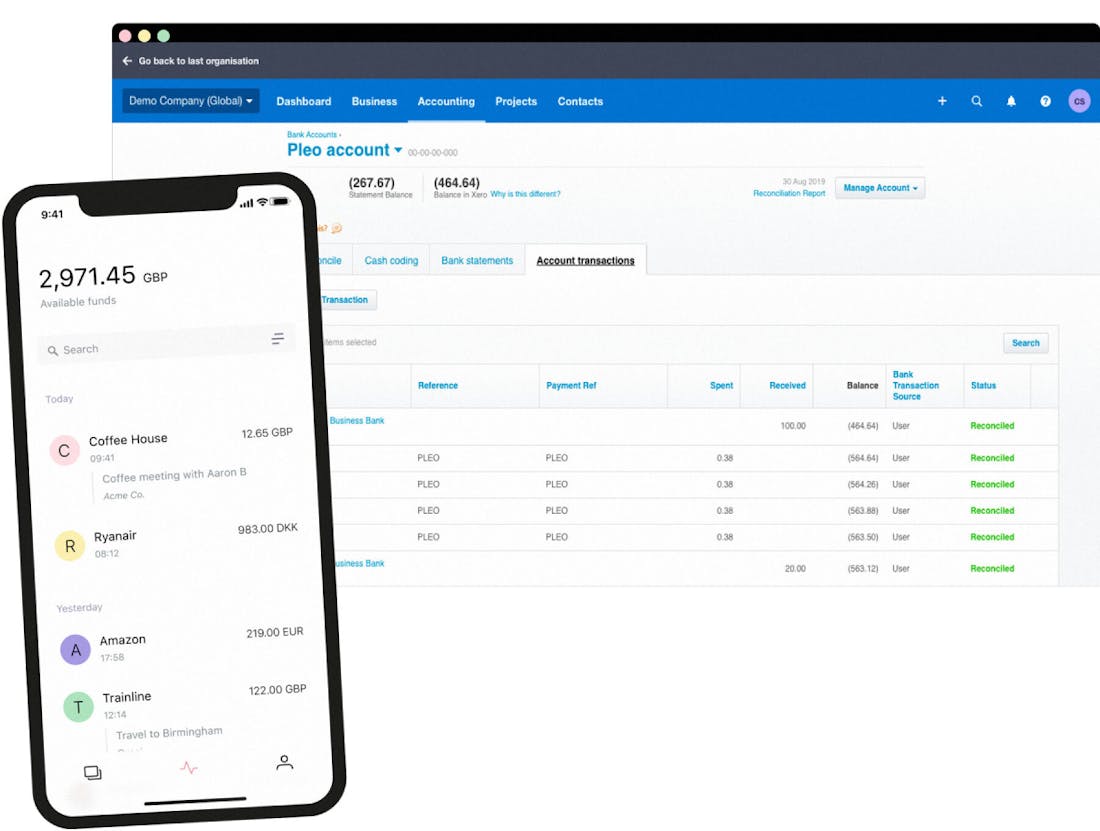Viewport: 1100px width, 831px height.
Task: Select the Cash coding tab
Action: (x=391, y=259)
